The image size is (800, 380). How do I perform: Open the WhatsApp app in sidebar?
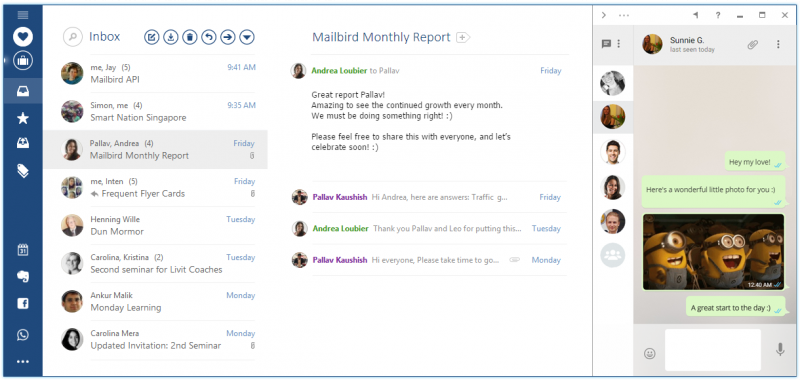[22, 335]
